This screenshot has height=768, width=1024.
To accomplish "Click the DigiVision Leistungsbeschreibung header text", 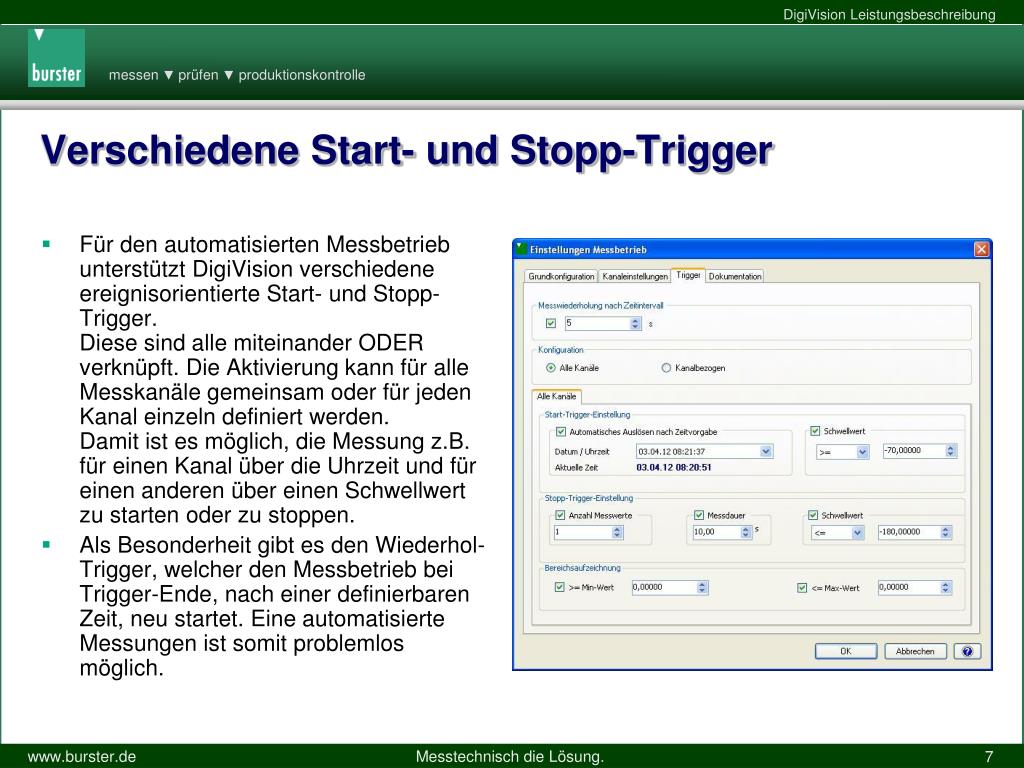I will (889, 14).
